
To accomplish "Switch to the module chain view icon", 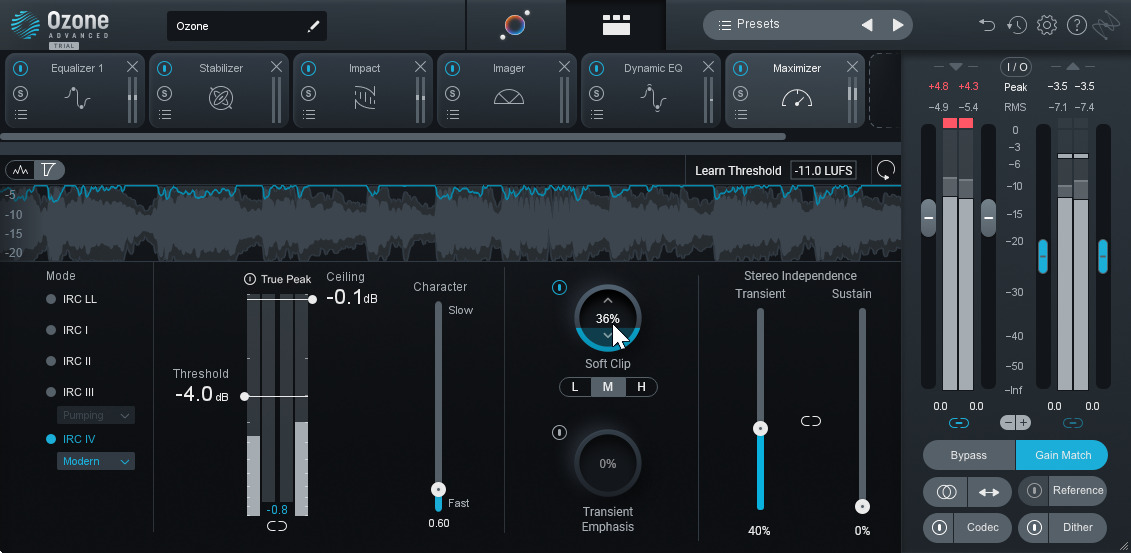I will click(617, 25).
